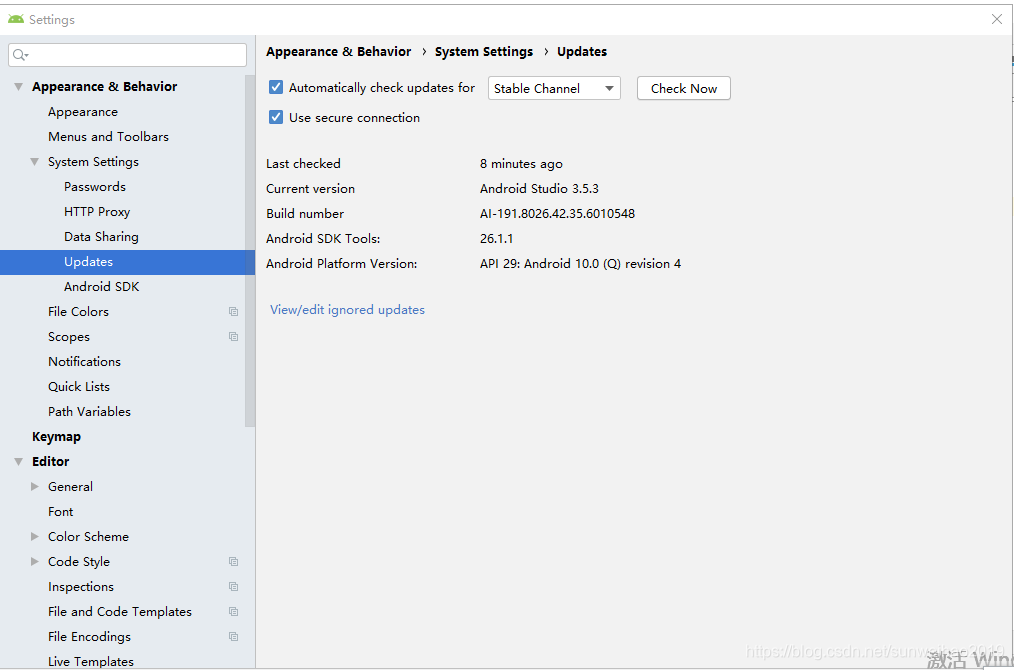
Task: Collapse the Editor section arrow
Action: click(19, 462)
